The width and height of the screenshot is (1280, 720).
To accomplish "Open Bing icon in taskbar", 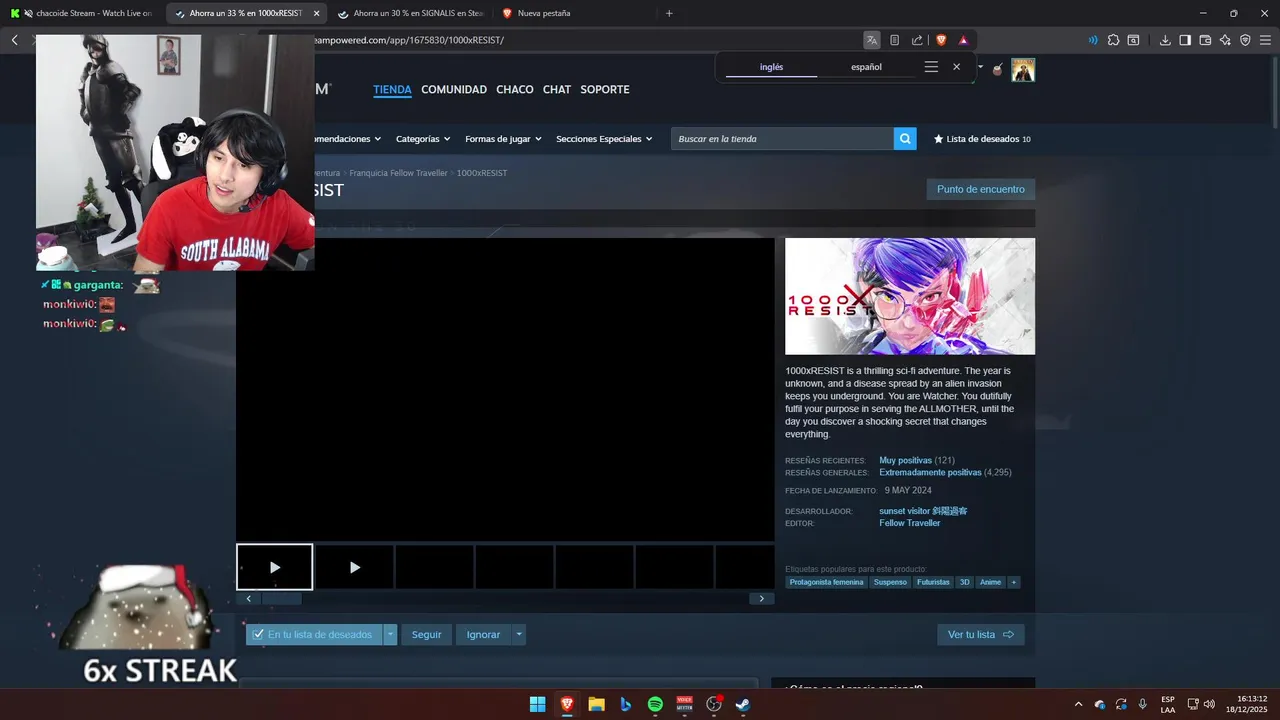I will coord(626,704).
